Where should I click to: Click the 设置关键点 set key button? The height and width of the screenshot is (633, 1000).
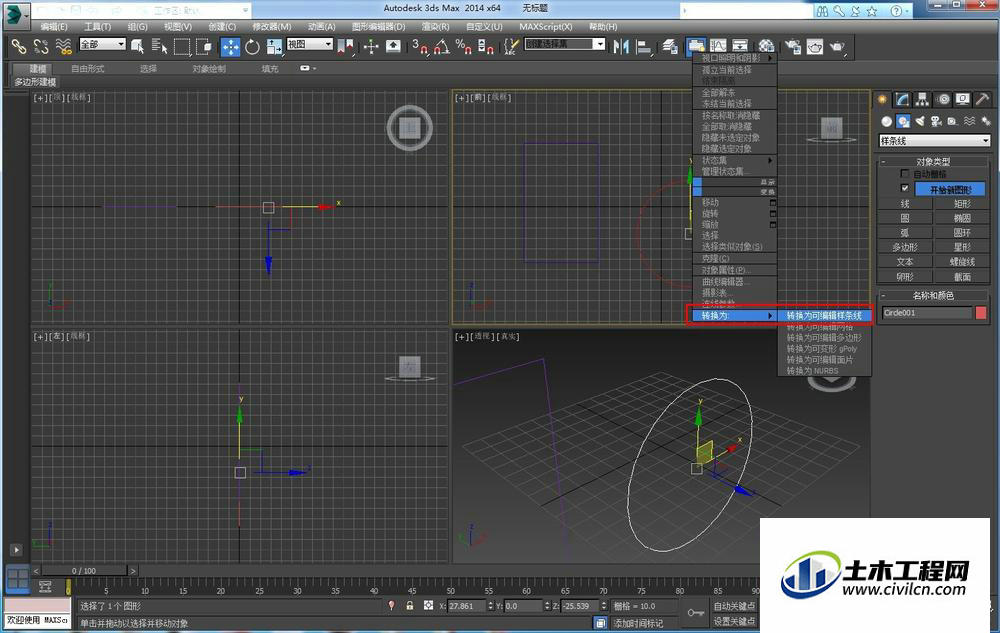click(x=734, y=621)
